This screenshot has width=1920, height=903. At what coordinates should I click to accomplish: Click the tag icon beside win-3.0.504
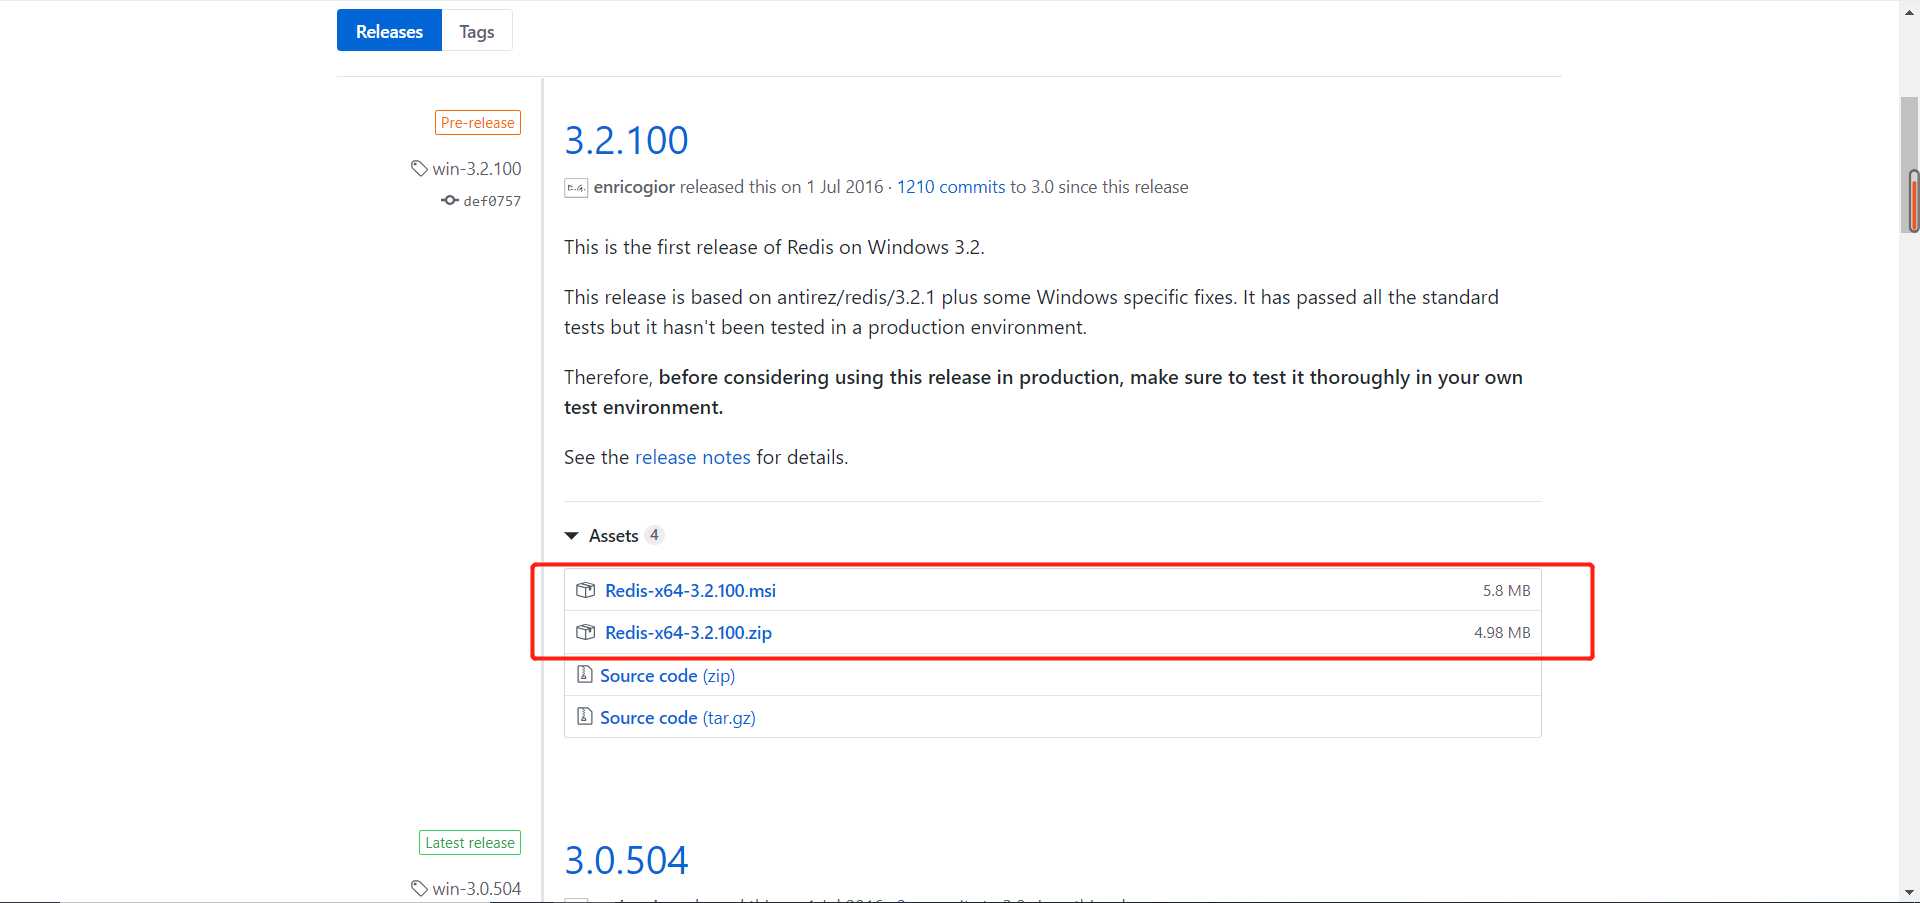coord(419,888)
